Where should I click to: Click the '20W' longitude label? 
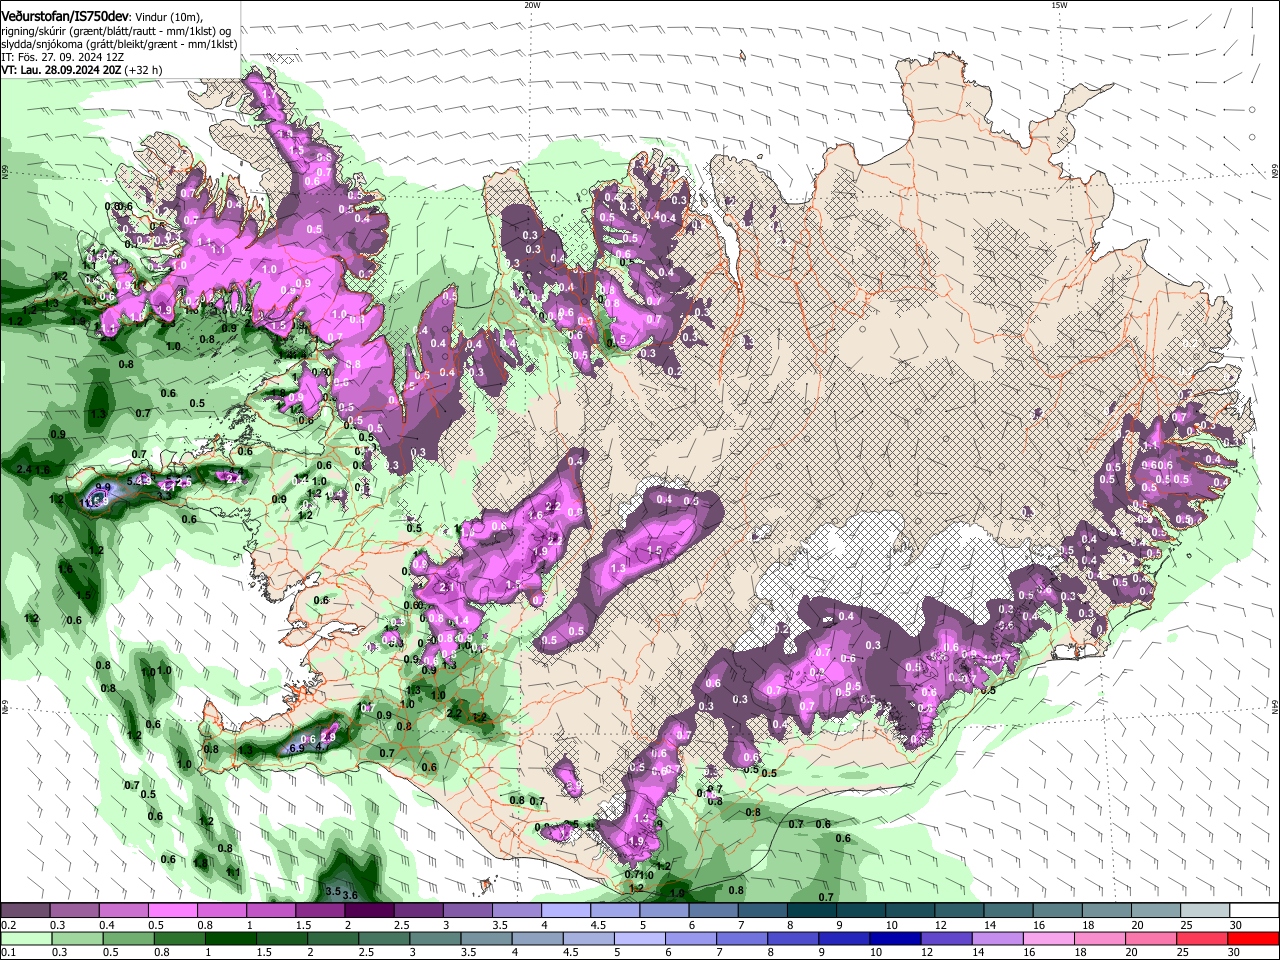(x=532, y=5)
